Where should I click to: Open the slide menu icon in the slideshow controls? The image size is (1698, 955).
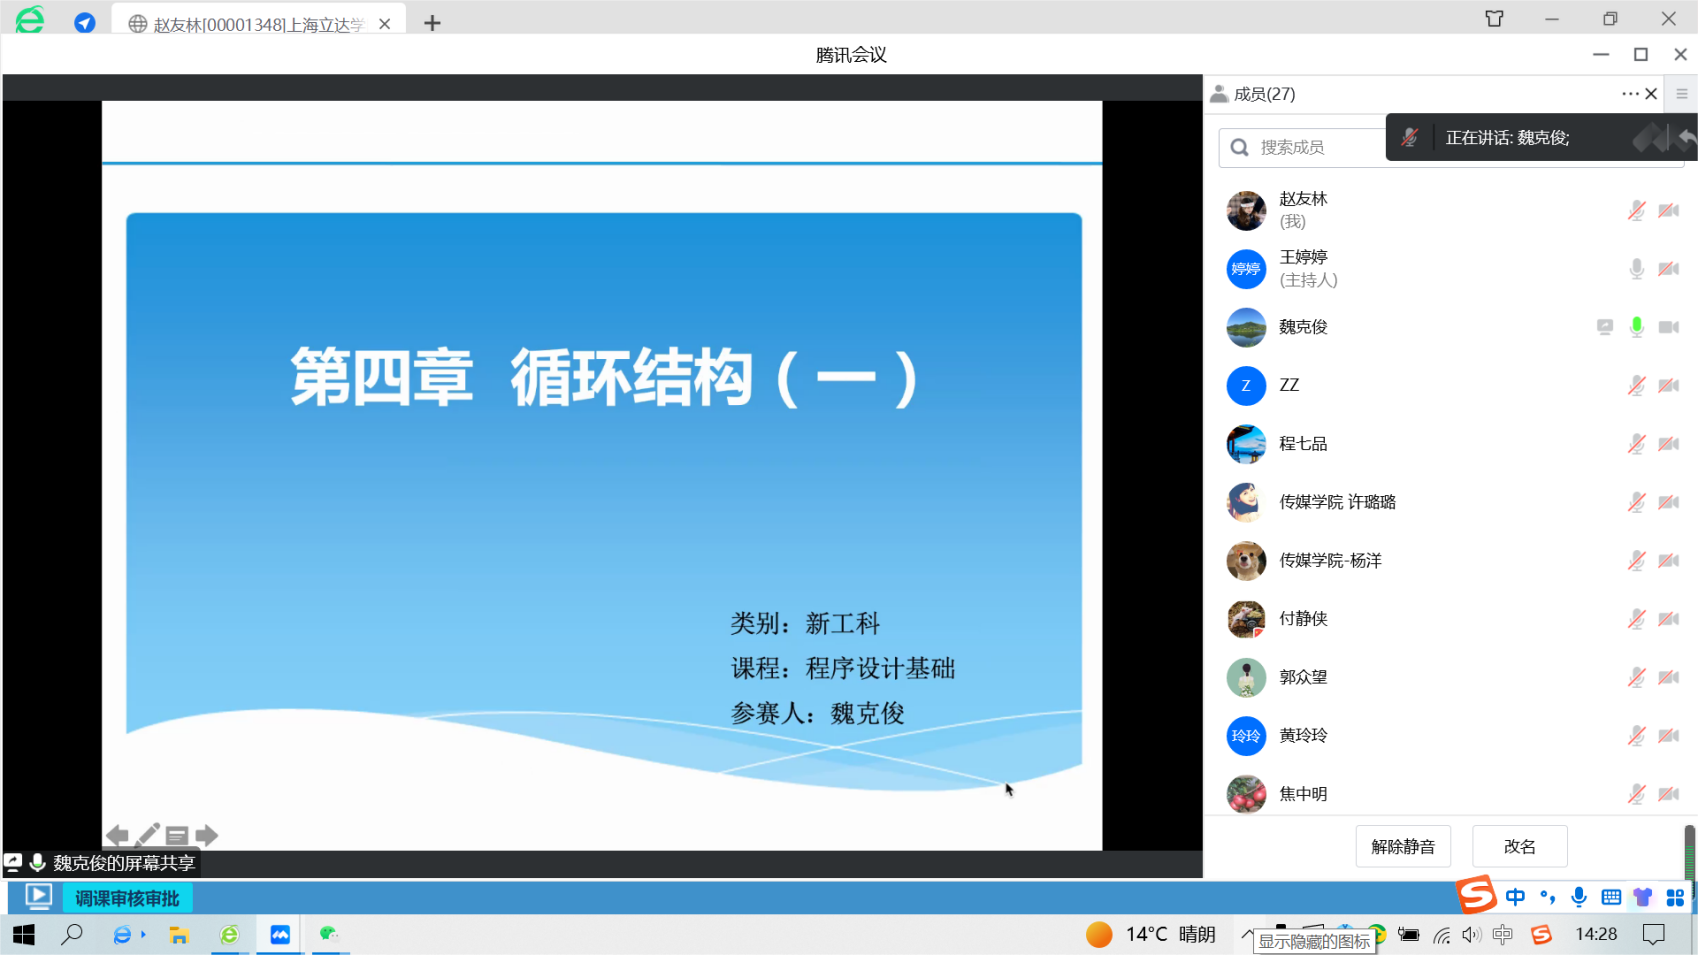pos(177,836)
